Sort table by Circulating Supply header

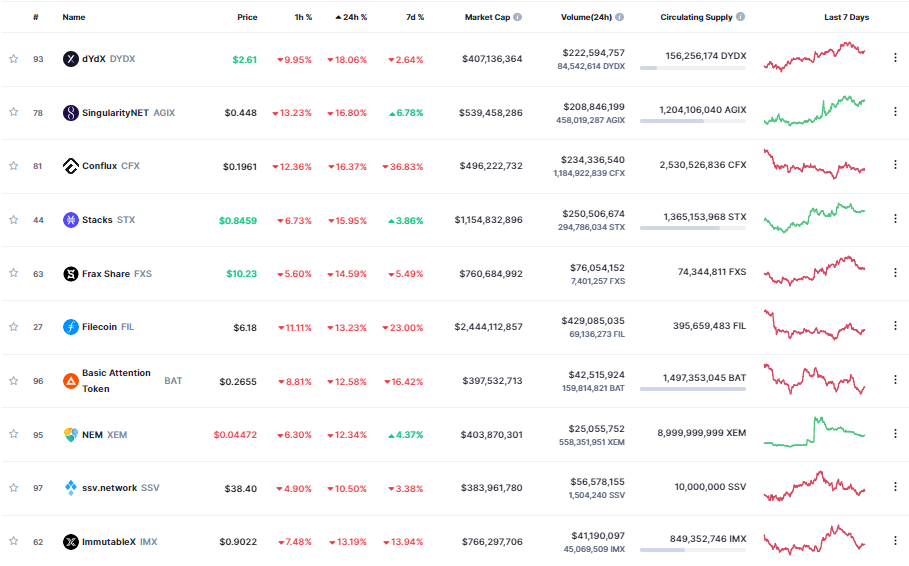click(x=696, y=17)
